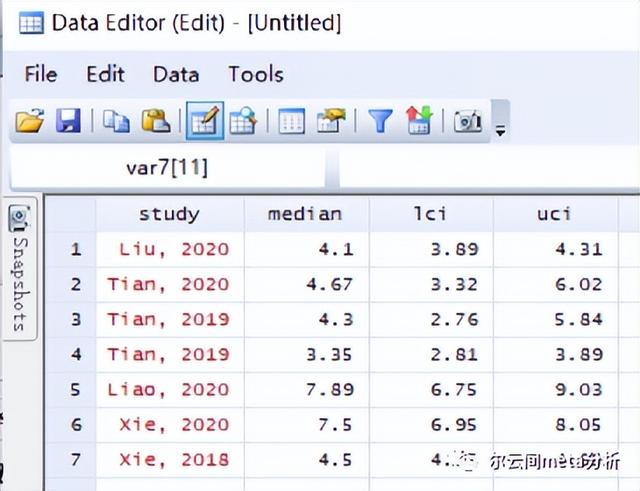Click the Variable Properties icon
This screenshot has height=491, width=640.
[330, 122]
